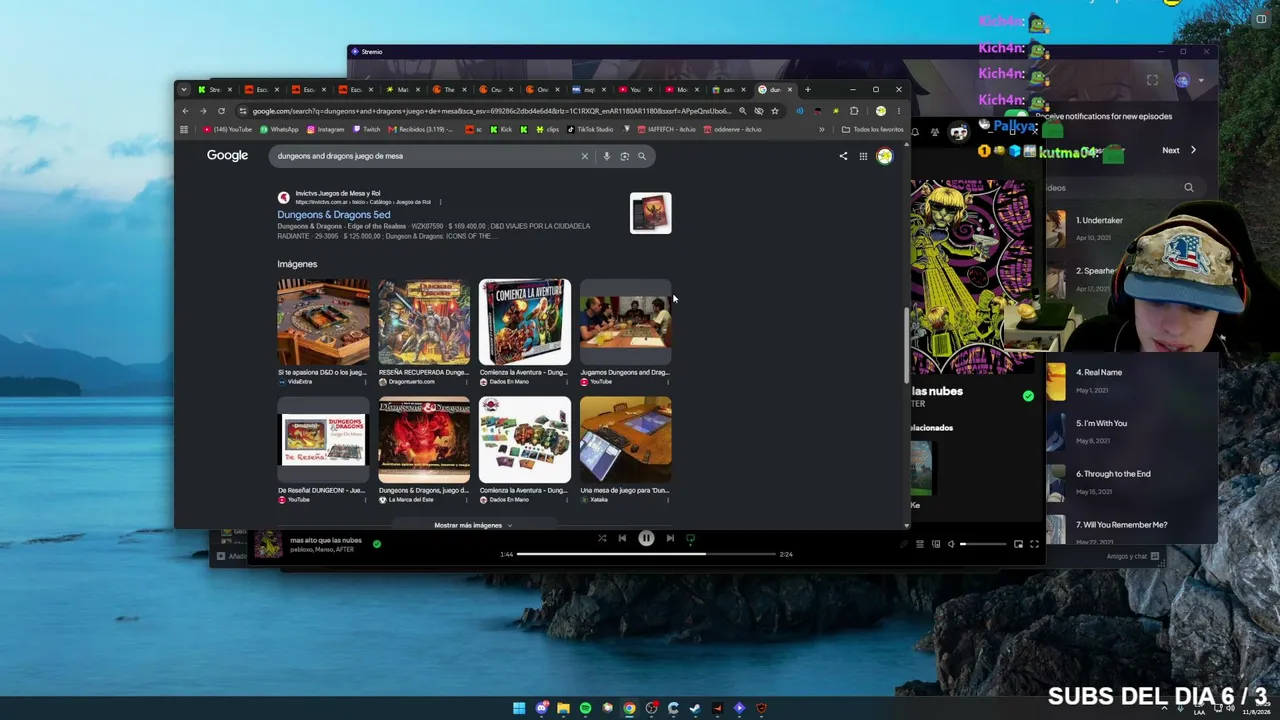Select Stremio episode 4. Real Name
Viewport: 1280px width, 720px height.
pyautogui.click(x=1130, y=380)
